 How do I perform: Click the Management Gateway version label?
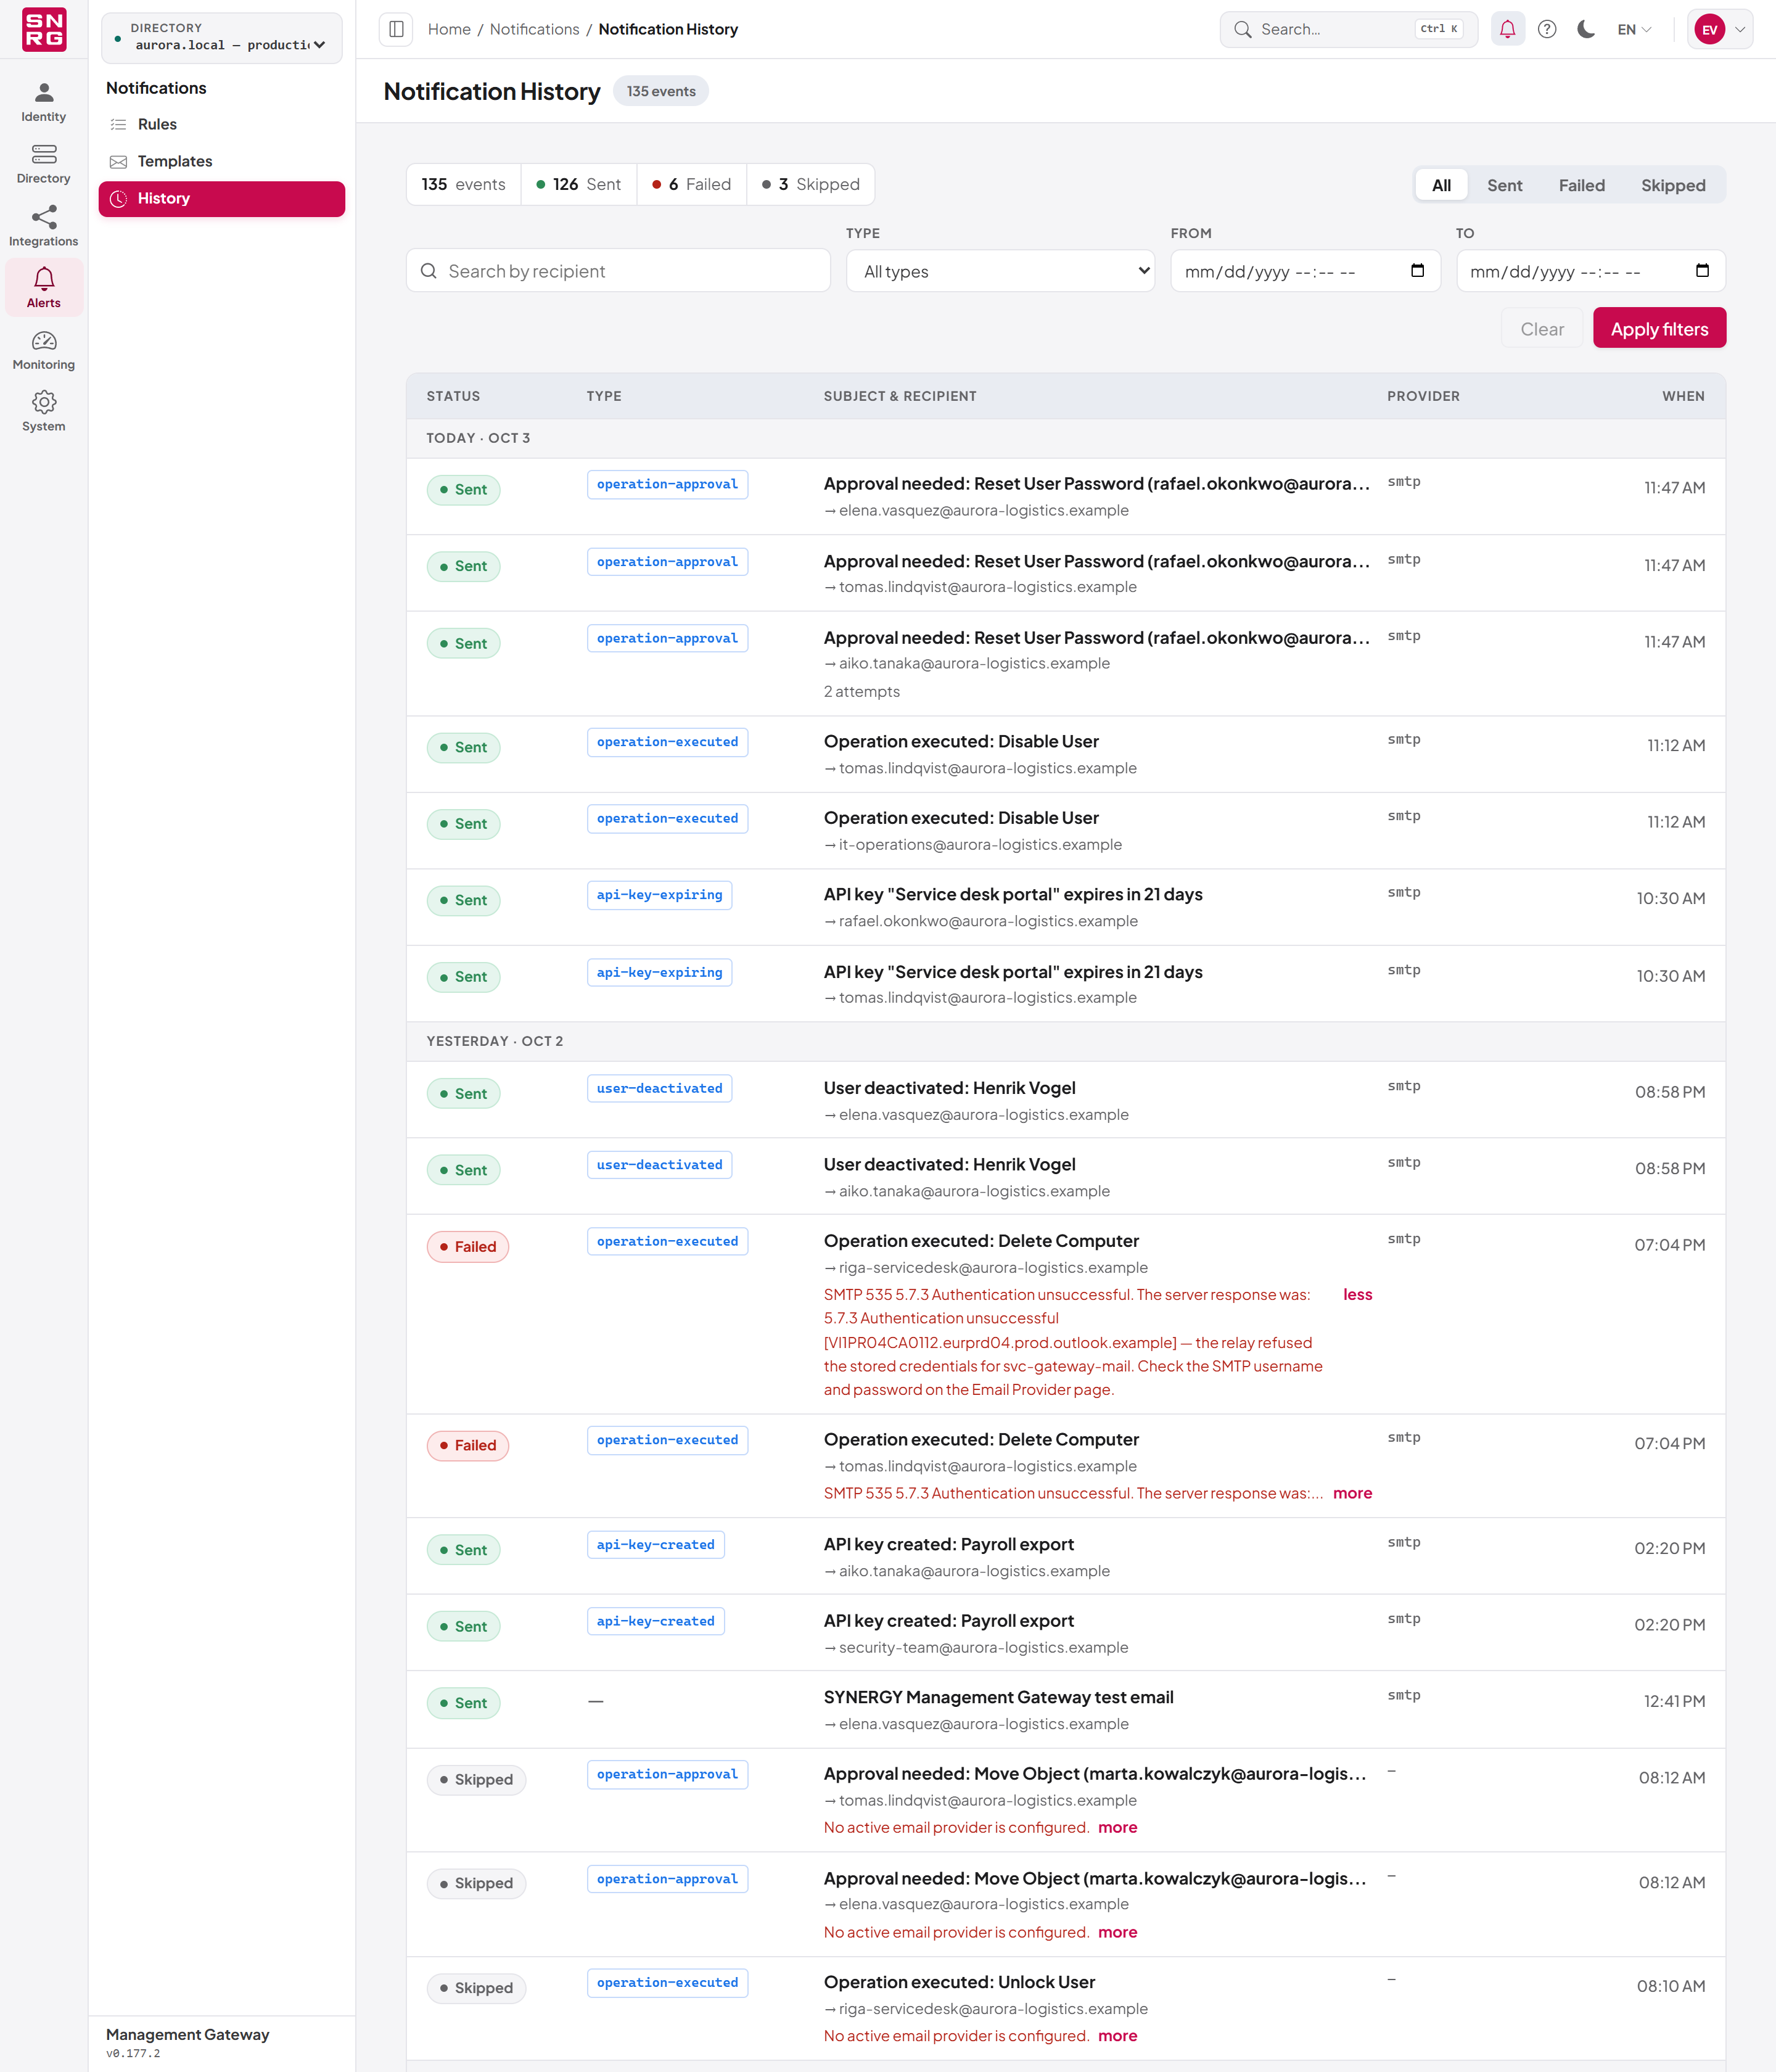(x=133, y=2053)
